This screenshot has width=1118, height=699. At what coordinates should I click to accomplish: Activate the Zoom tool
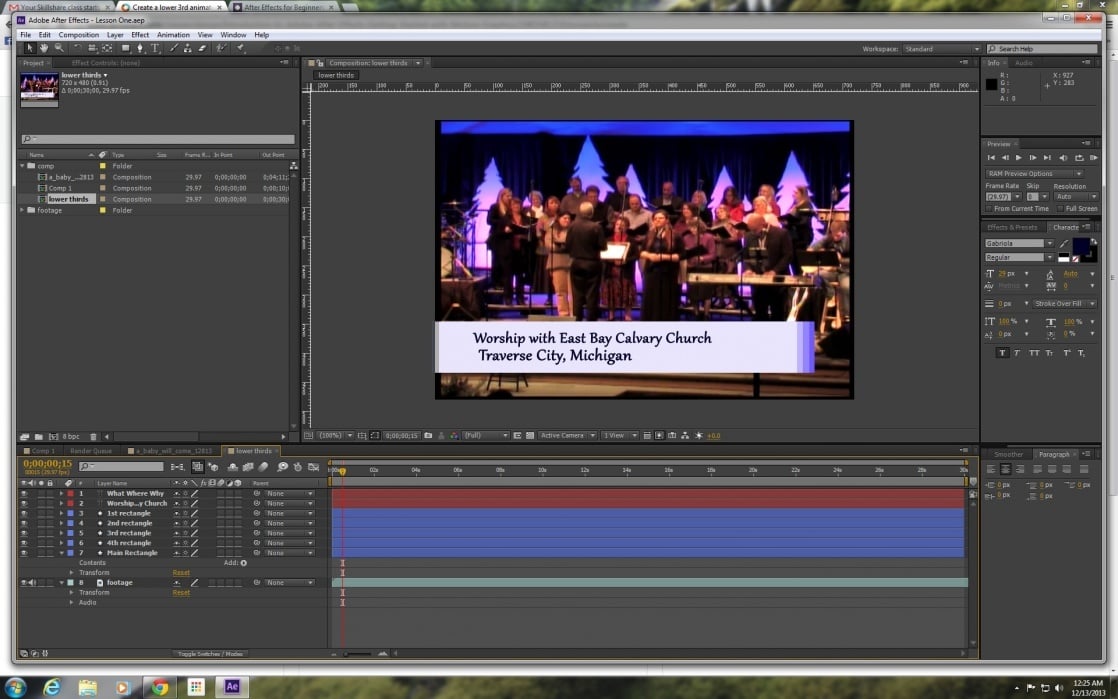click(x=59, y=47)
